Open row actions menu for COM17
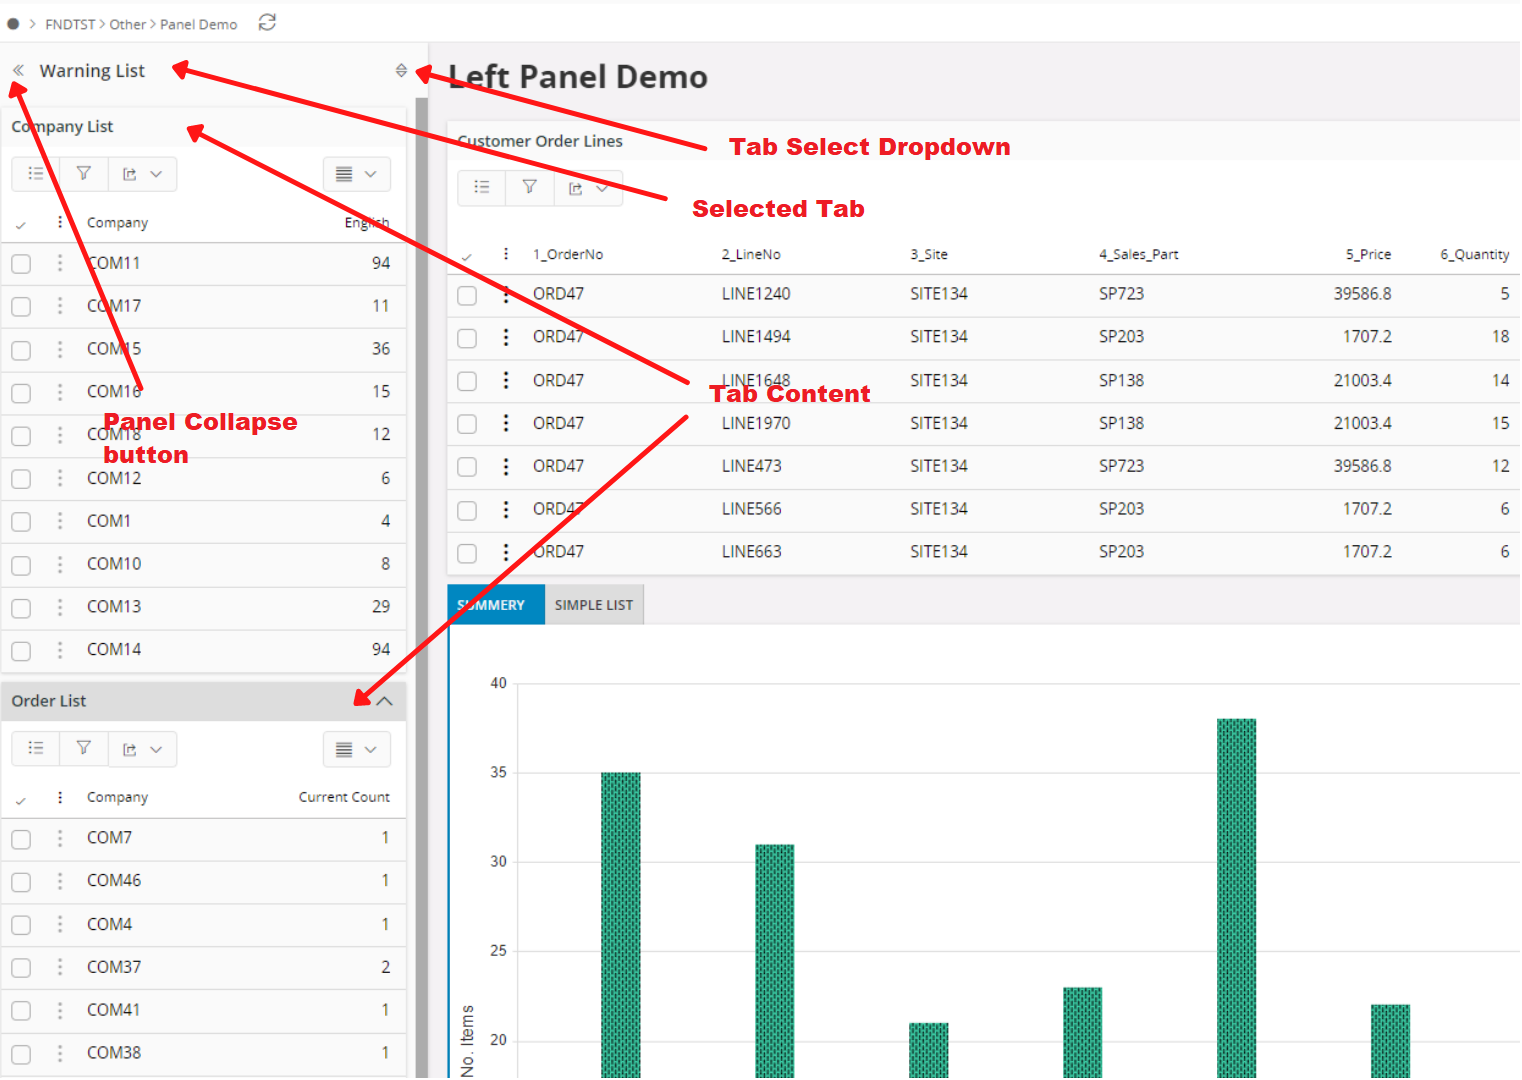 point(60,306)
